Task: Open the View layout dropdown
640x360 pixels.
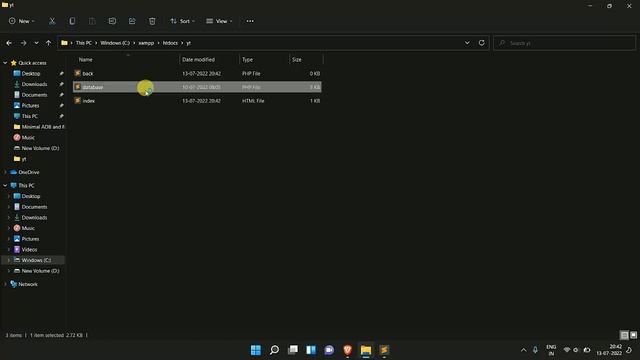Action: click(x=219, y=21)
